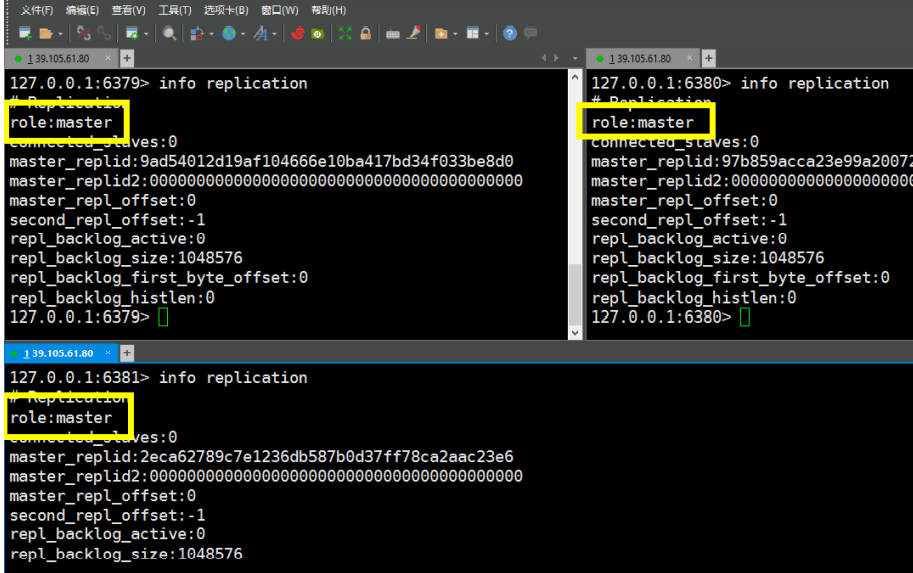Click the New Session toolbar icon
This screenshot has width=913, height=573.
click(25, 34)
